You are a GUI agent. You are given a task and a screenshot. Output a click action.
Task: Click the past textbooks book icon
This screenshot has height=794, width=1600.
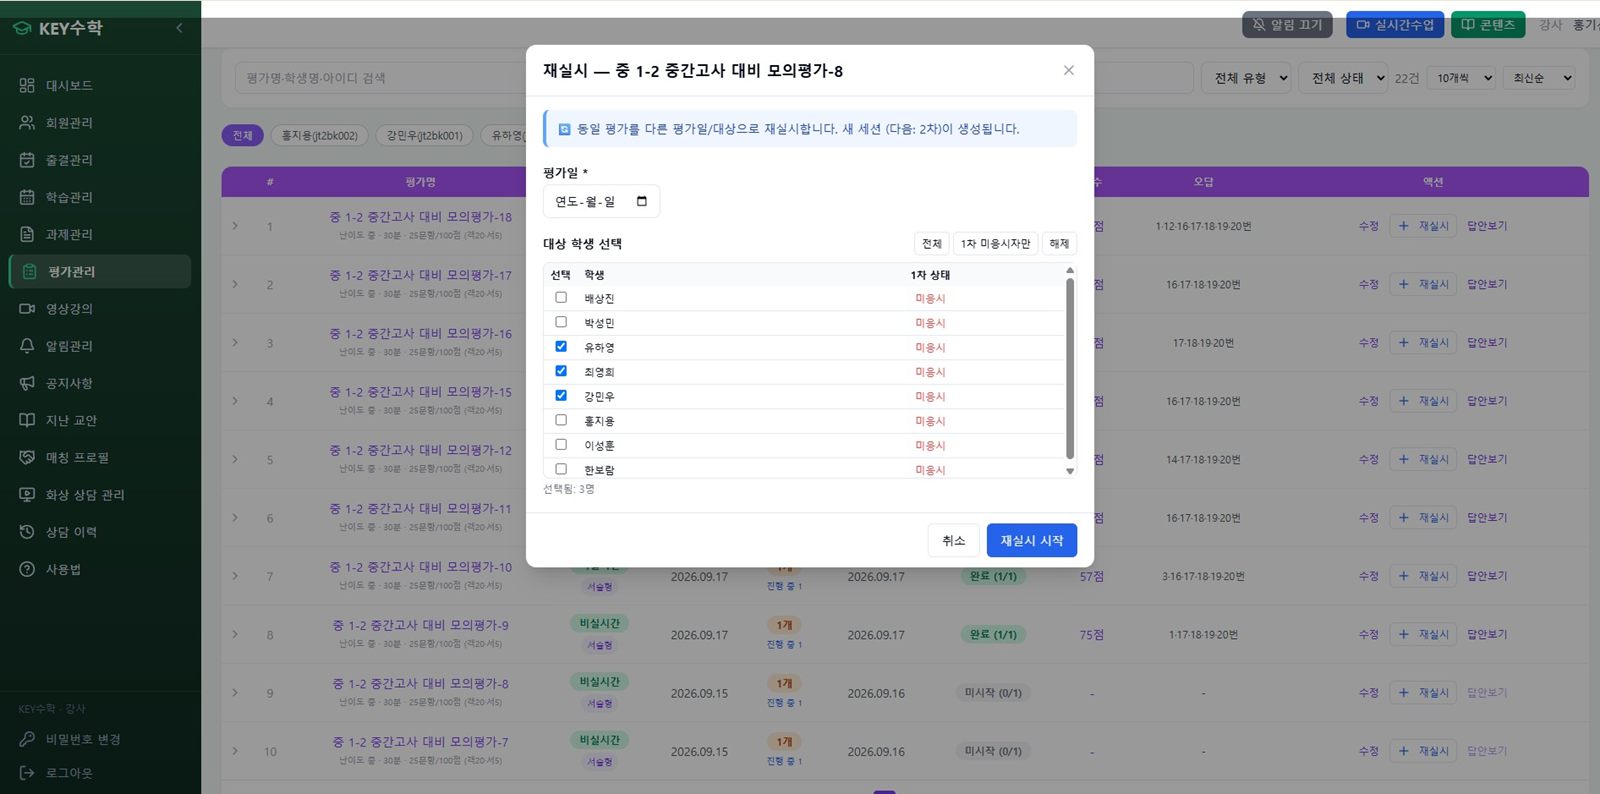click(x=27, y=420)
